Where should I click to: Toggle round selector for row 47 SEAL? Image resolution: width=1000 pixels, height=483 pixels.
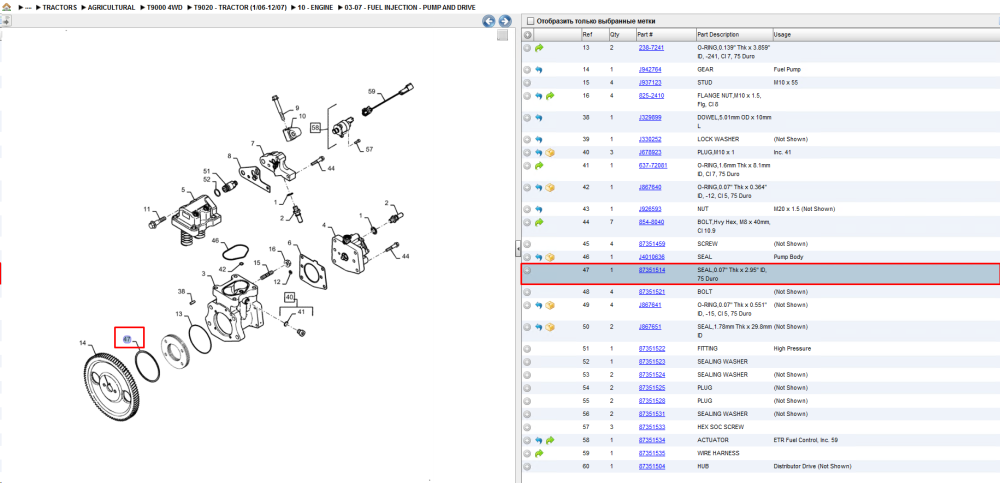(x=527, y=270)
